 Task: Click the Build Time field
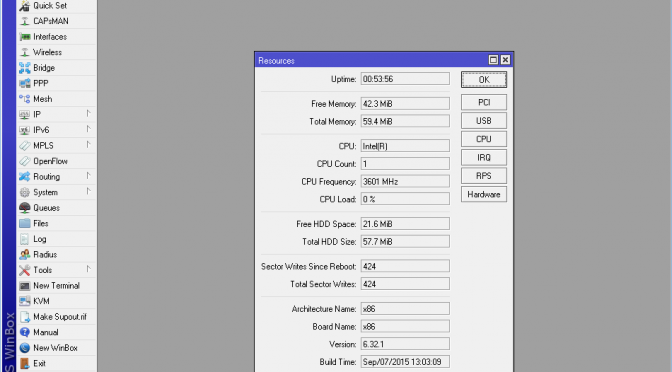pyautogui.click(x=405, y=362)
